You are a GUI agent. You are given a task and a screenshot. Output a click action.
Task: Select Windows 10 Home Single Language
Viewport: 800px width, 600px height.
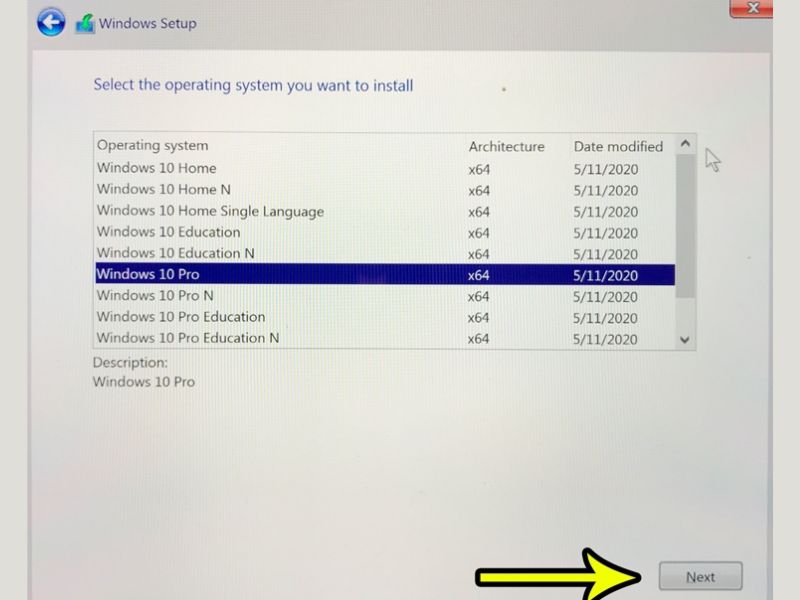pyautogui.click(x=385, y=211)
